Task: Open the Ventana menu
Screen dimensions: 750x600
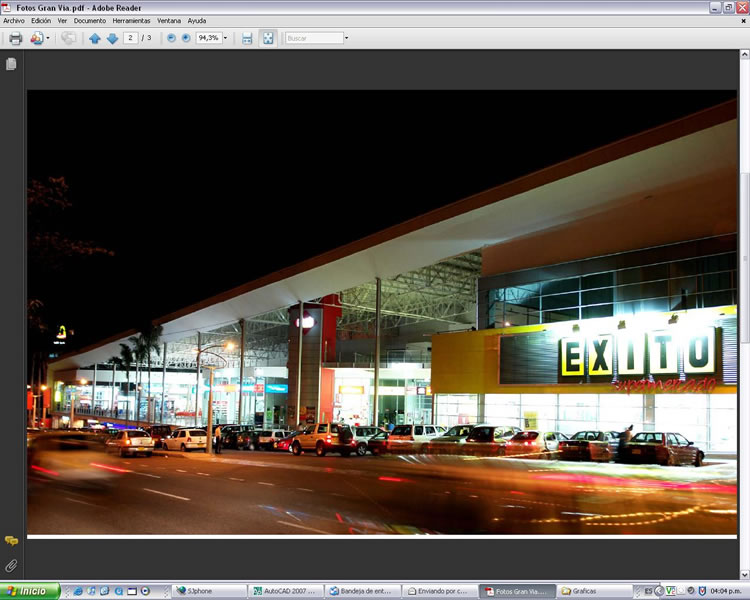Action: pyautogui.click(x=169, y=21)
